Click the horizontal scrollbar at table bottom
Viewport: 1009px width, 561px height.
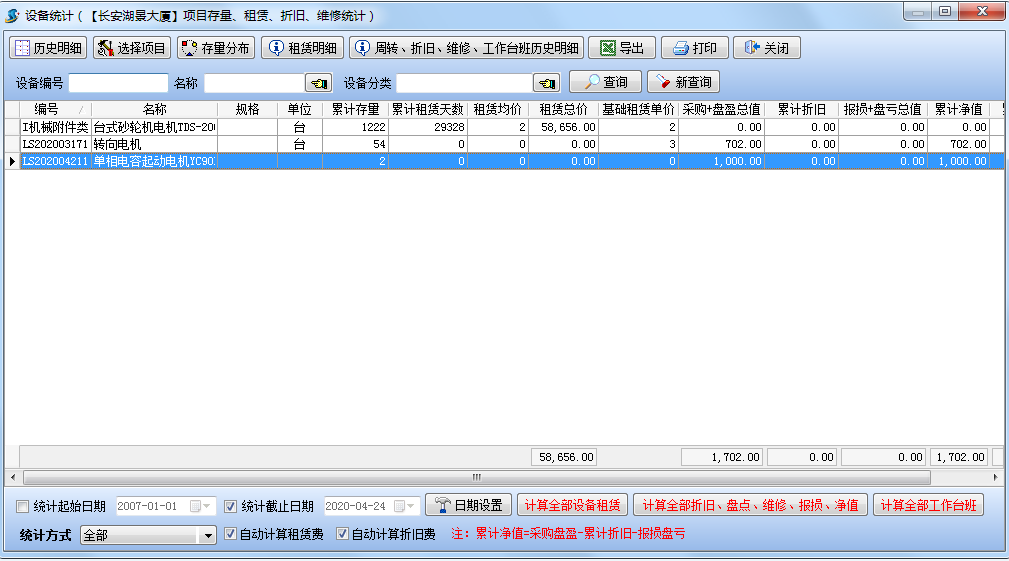point(476,477)
